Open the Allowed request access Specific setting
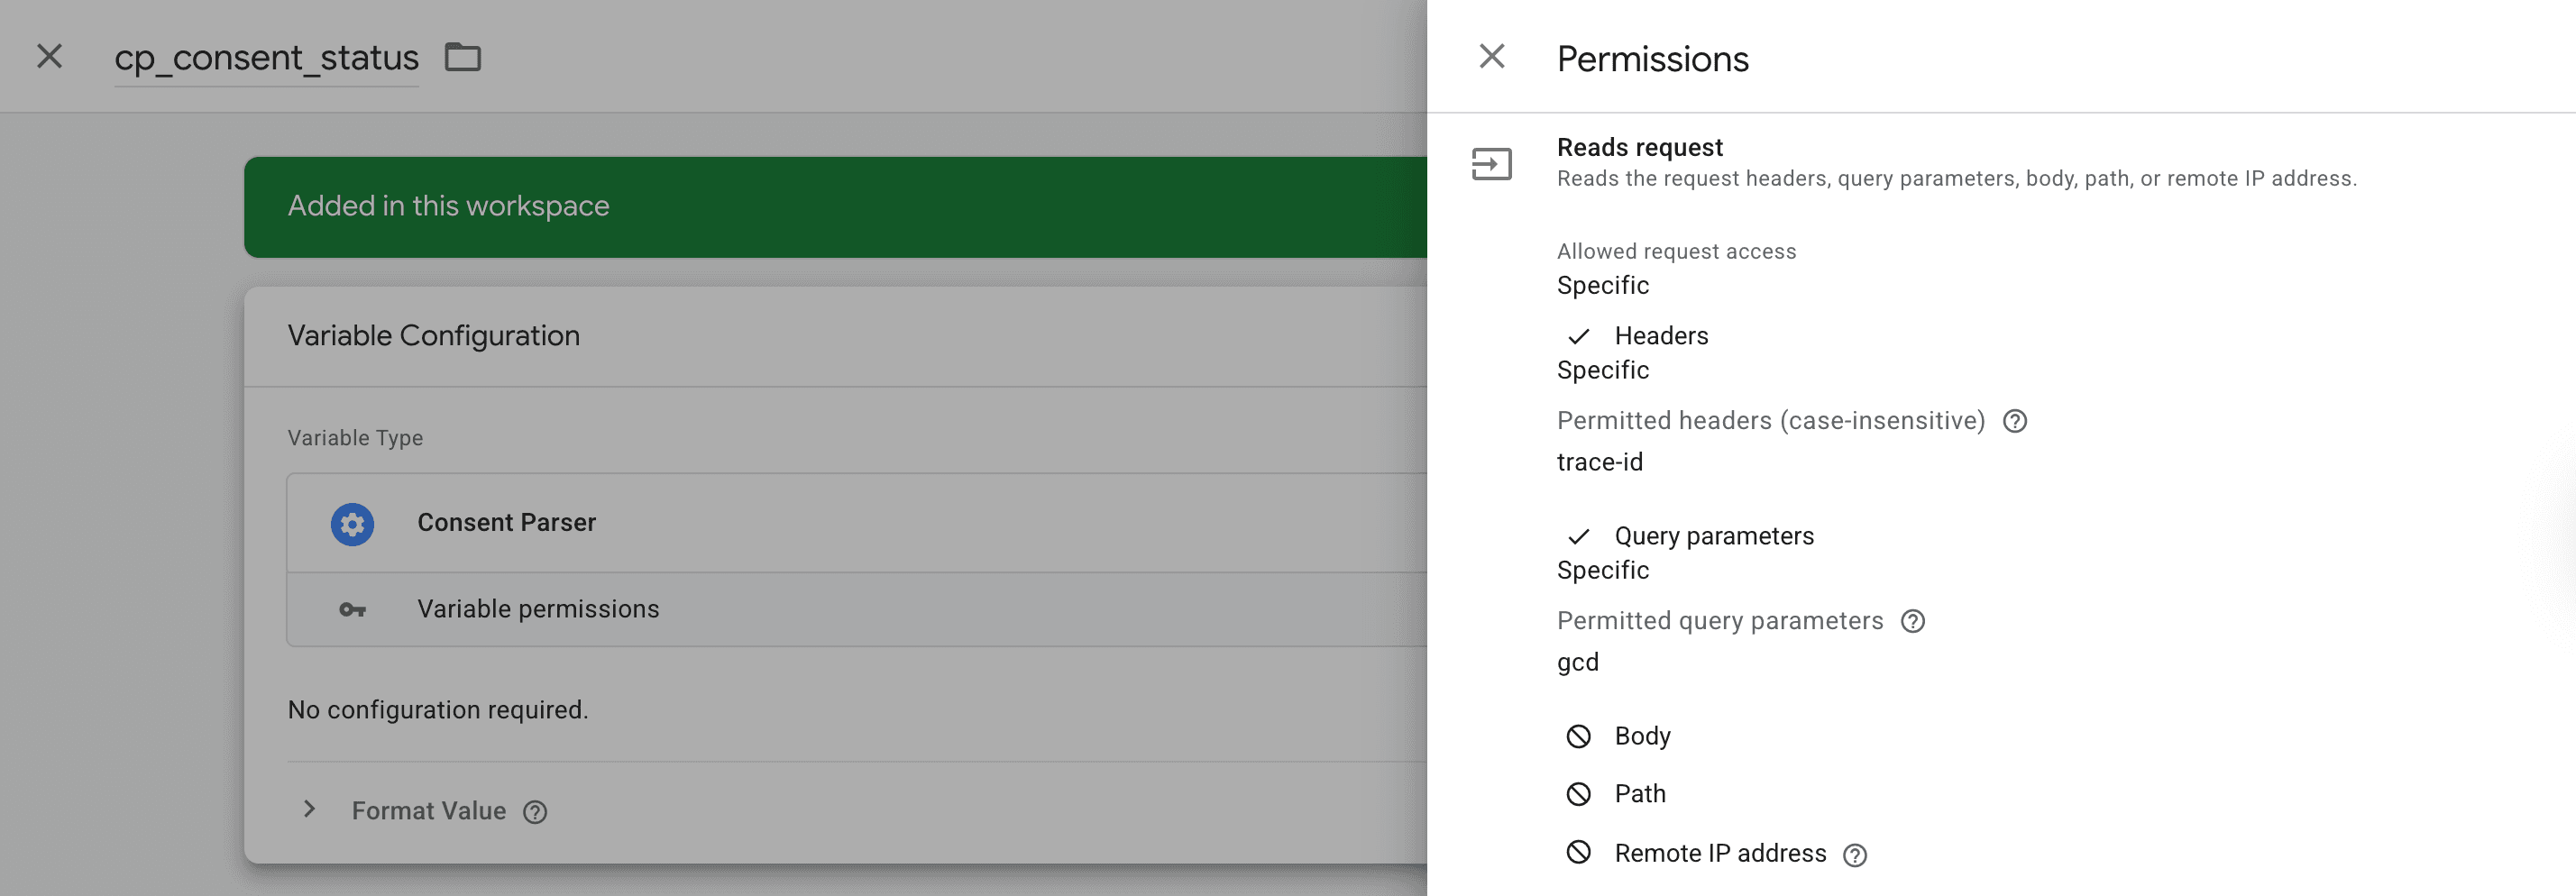2576x896 pixels. (x=1602, y=286)
